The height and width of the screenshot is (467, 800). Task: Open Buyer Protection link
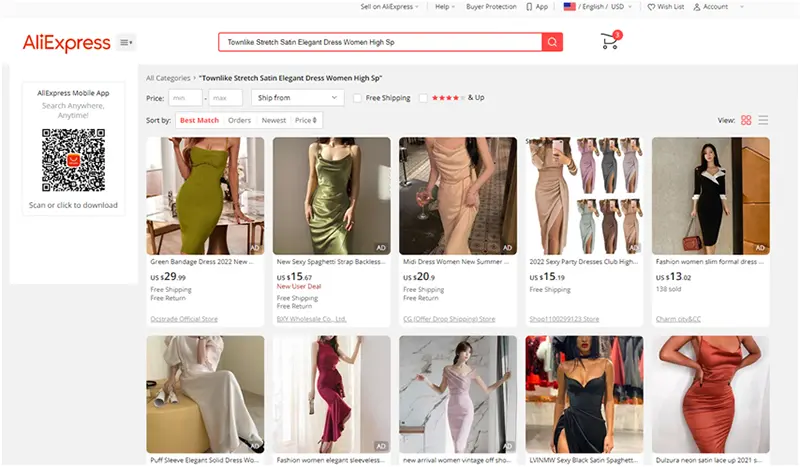491,7
